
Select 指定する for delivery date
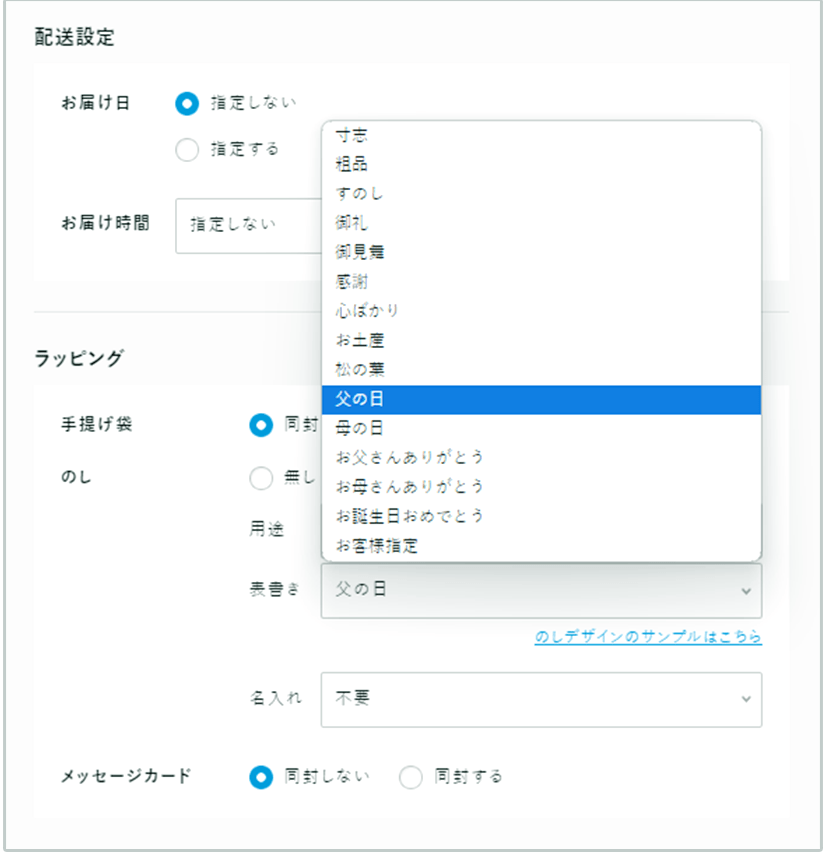click(186, 149)
